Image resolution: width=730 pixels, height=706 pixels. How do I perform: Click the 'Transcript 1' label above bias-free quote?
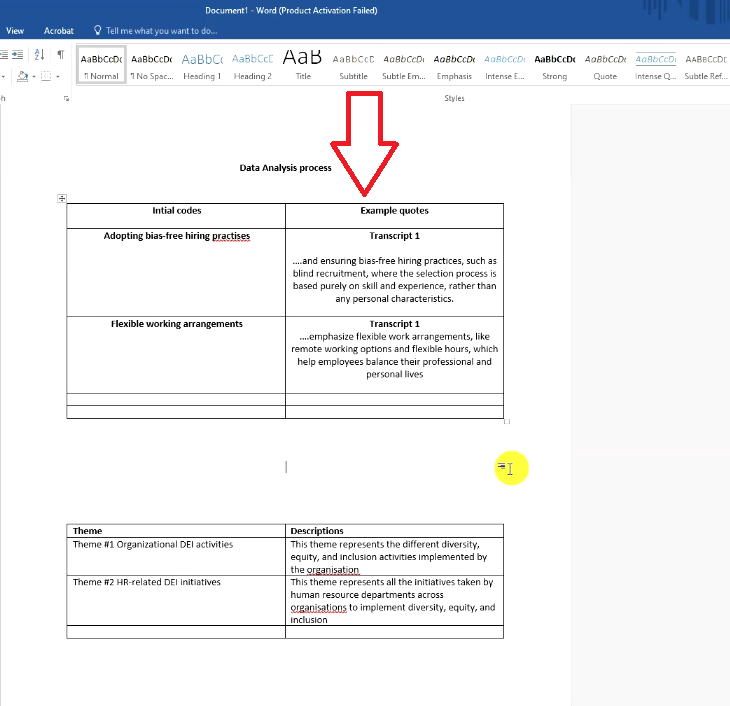pyautogui.click(x=394, y=236)
